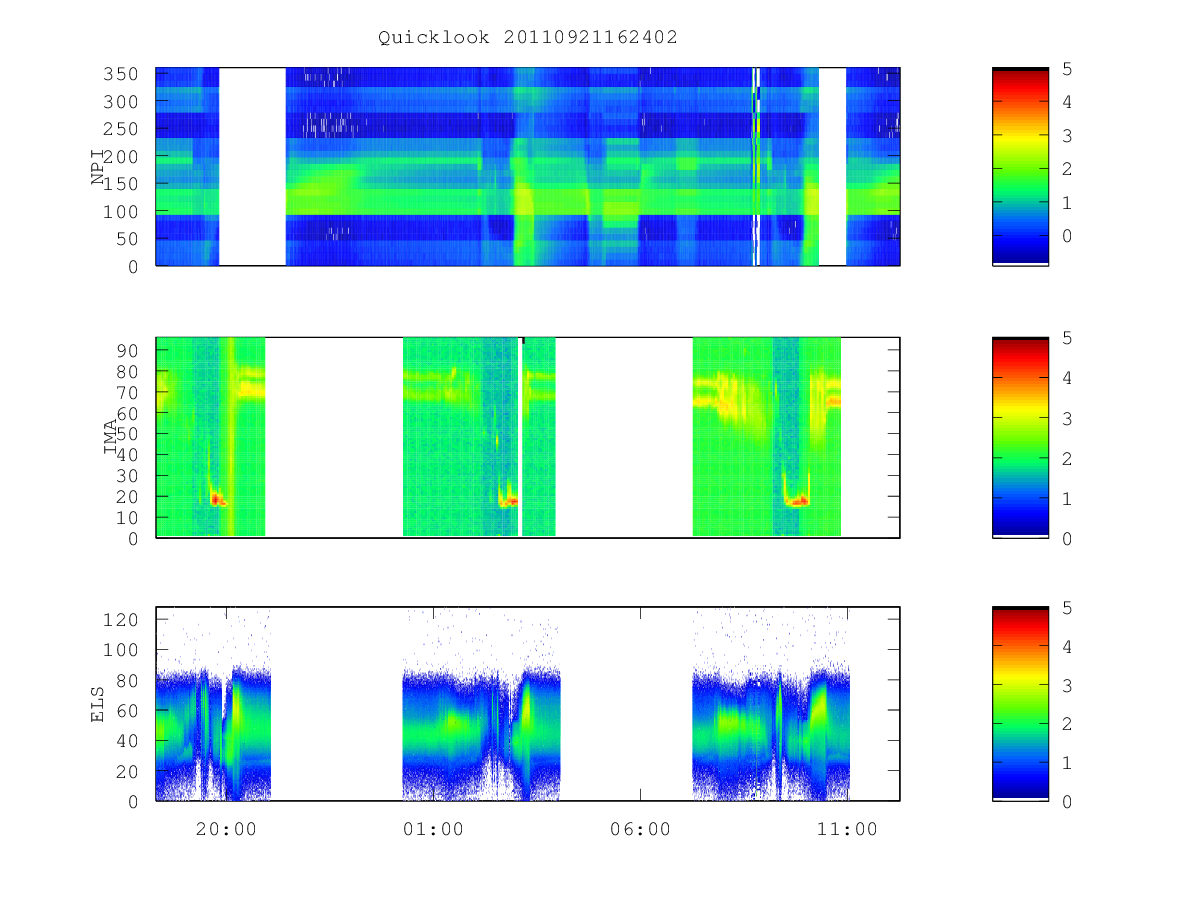Image resolution: width=1200 pixels, height=900 pixels.
Task: Click the plot title Quicklook 20110921162402
Action: pos(527,38)
